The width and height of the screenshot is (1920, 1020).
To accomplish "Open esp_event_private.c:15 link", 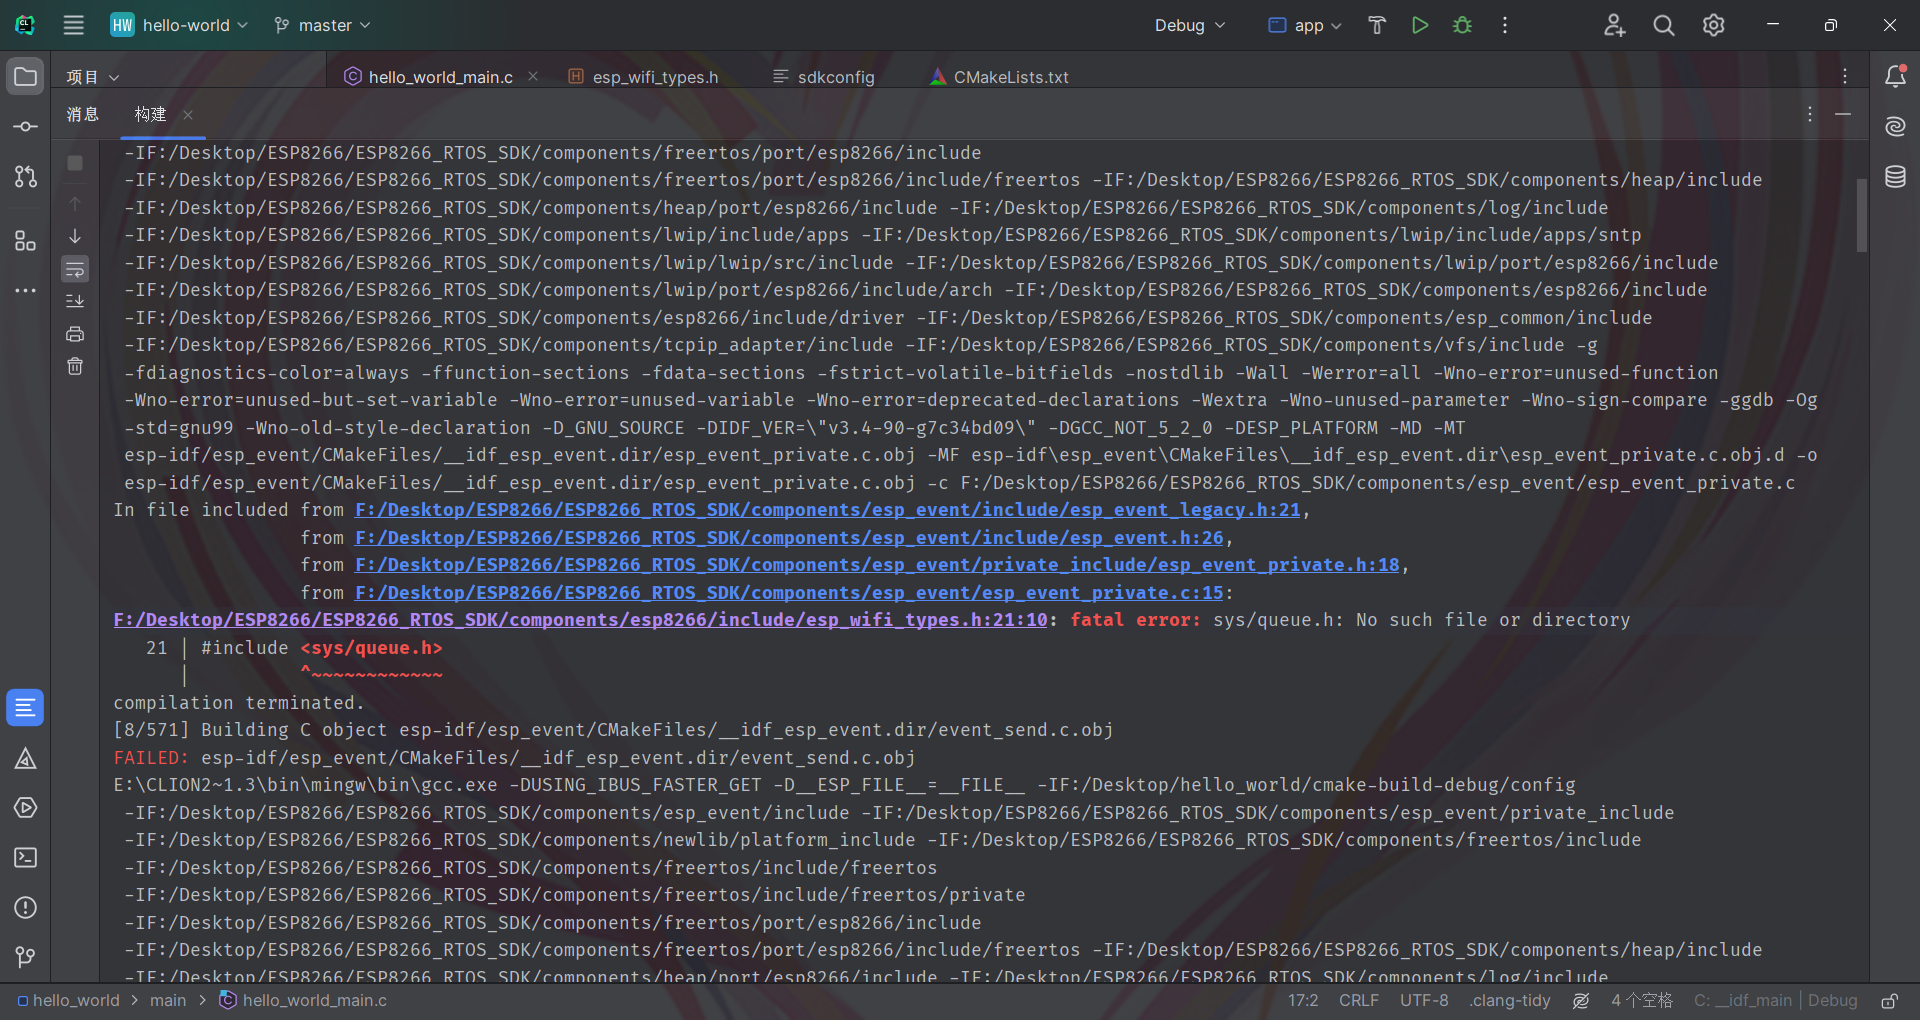I will [789, 593].
